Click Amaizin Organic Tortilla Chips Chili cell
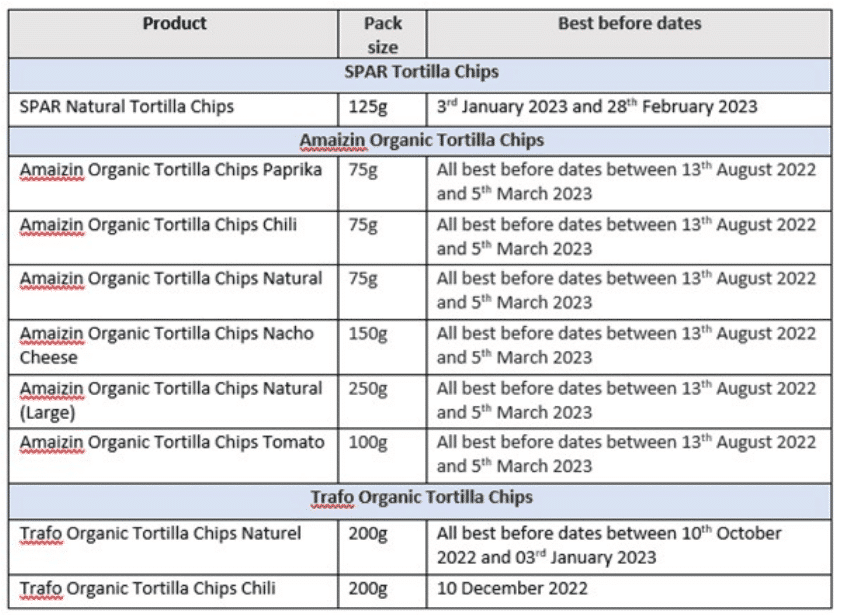Viewport: 846px width, 615px height. (174, 238)
